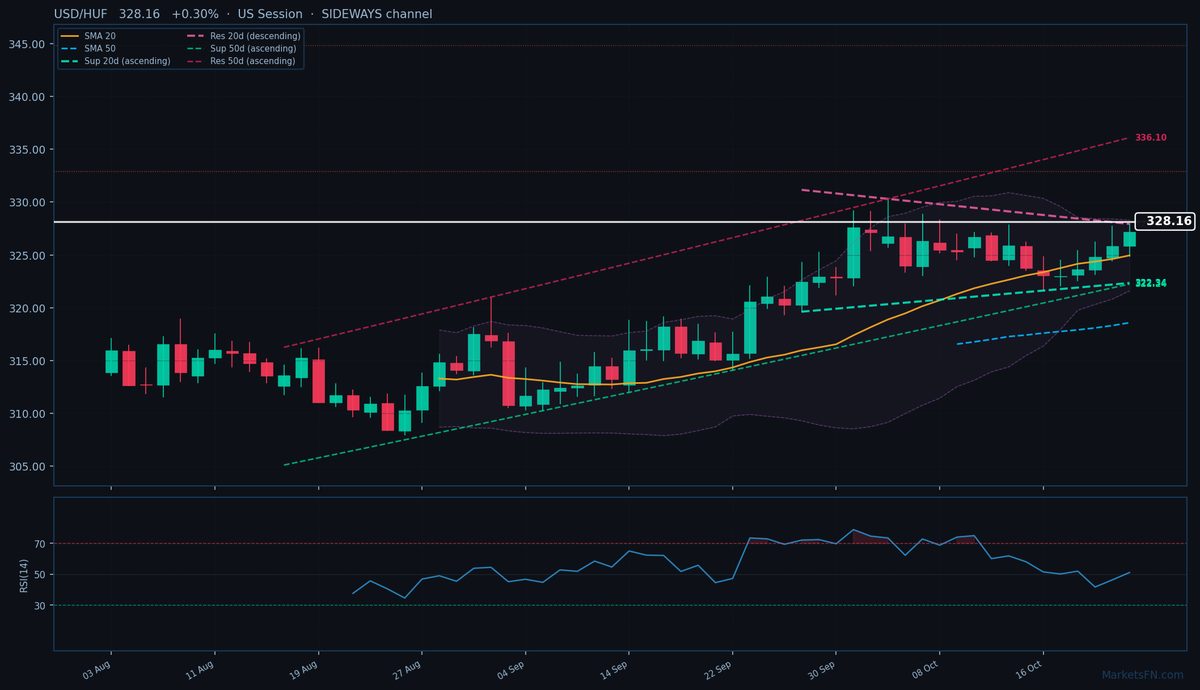Click the blue SMA 50 line sample in legend

pyautogui.click(x=70, y=48)
